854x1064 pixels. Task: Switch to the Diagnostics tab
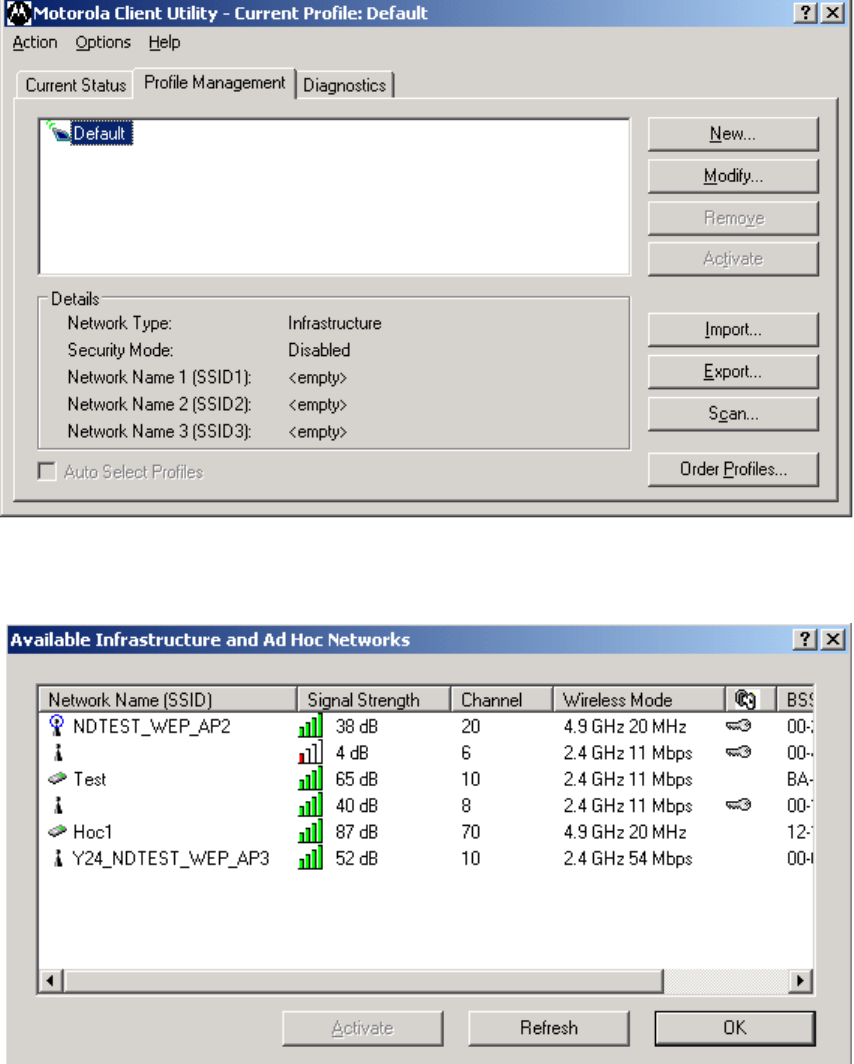pyautogui.click(x=345, y=86)
